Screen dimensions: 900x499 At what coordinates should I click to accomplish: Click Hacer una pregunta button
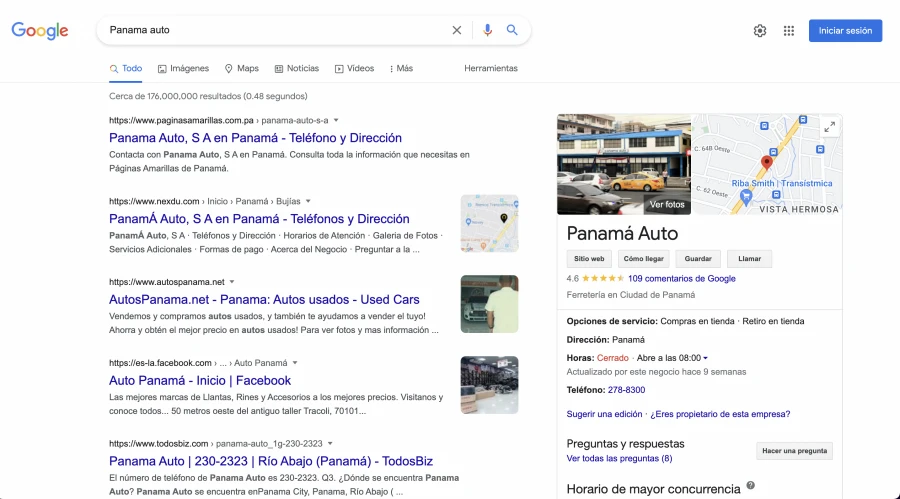[x=794, y=451]
